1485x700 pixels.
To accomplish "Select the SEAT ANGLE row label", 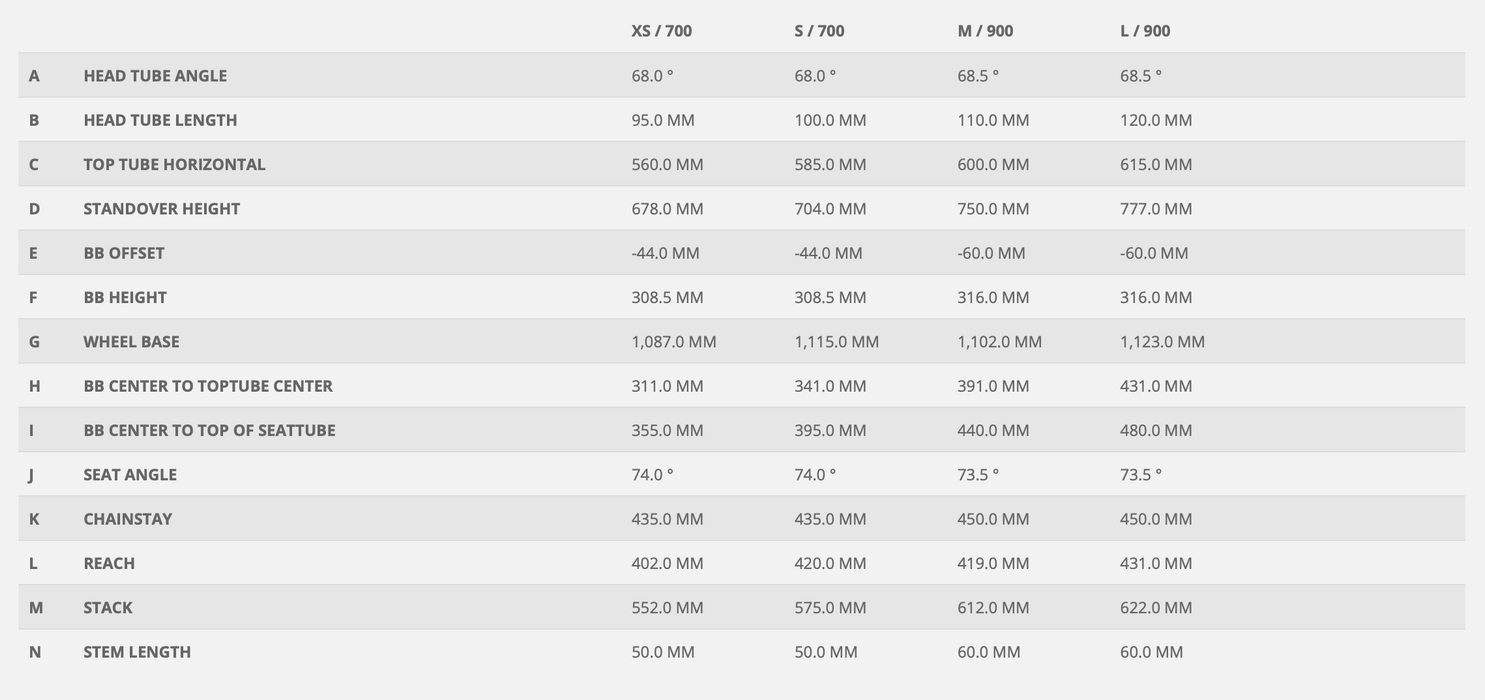I will [x=130, y=475].
